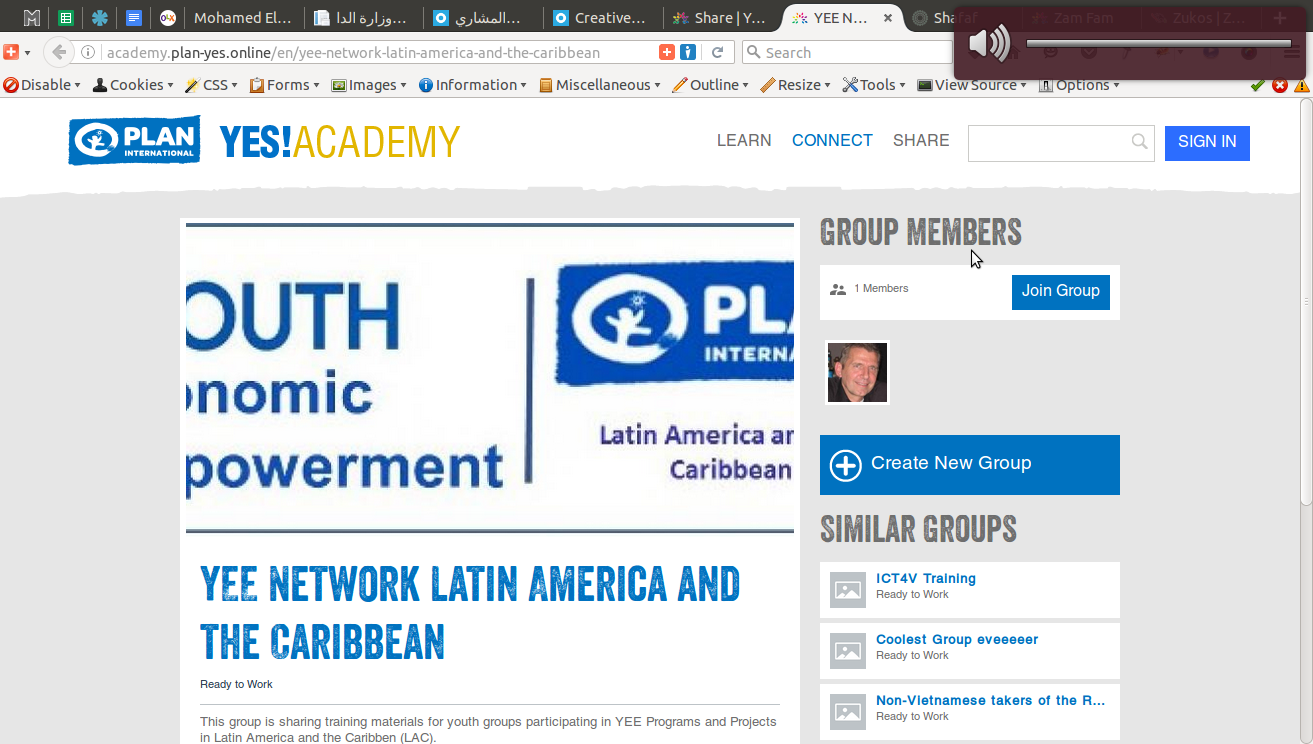Viewport: 1313px width, 744px height.
Task: Click the plus icon on Create New Group
Action: click(x=846, y=465)
